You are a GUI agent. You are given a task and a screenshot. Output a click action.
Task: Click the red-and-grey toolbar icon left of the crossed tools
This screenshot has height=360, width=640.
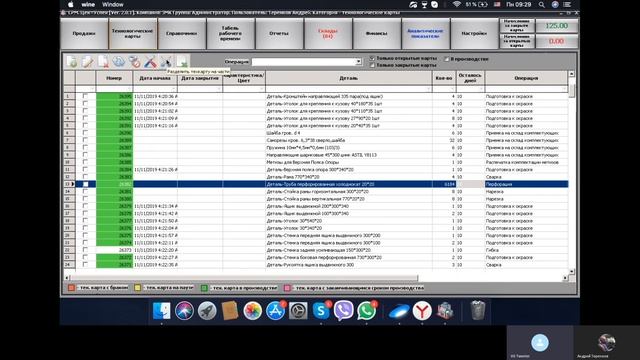135,62
